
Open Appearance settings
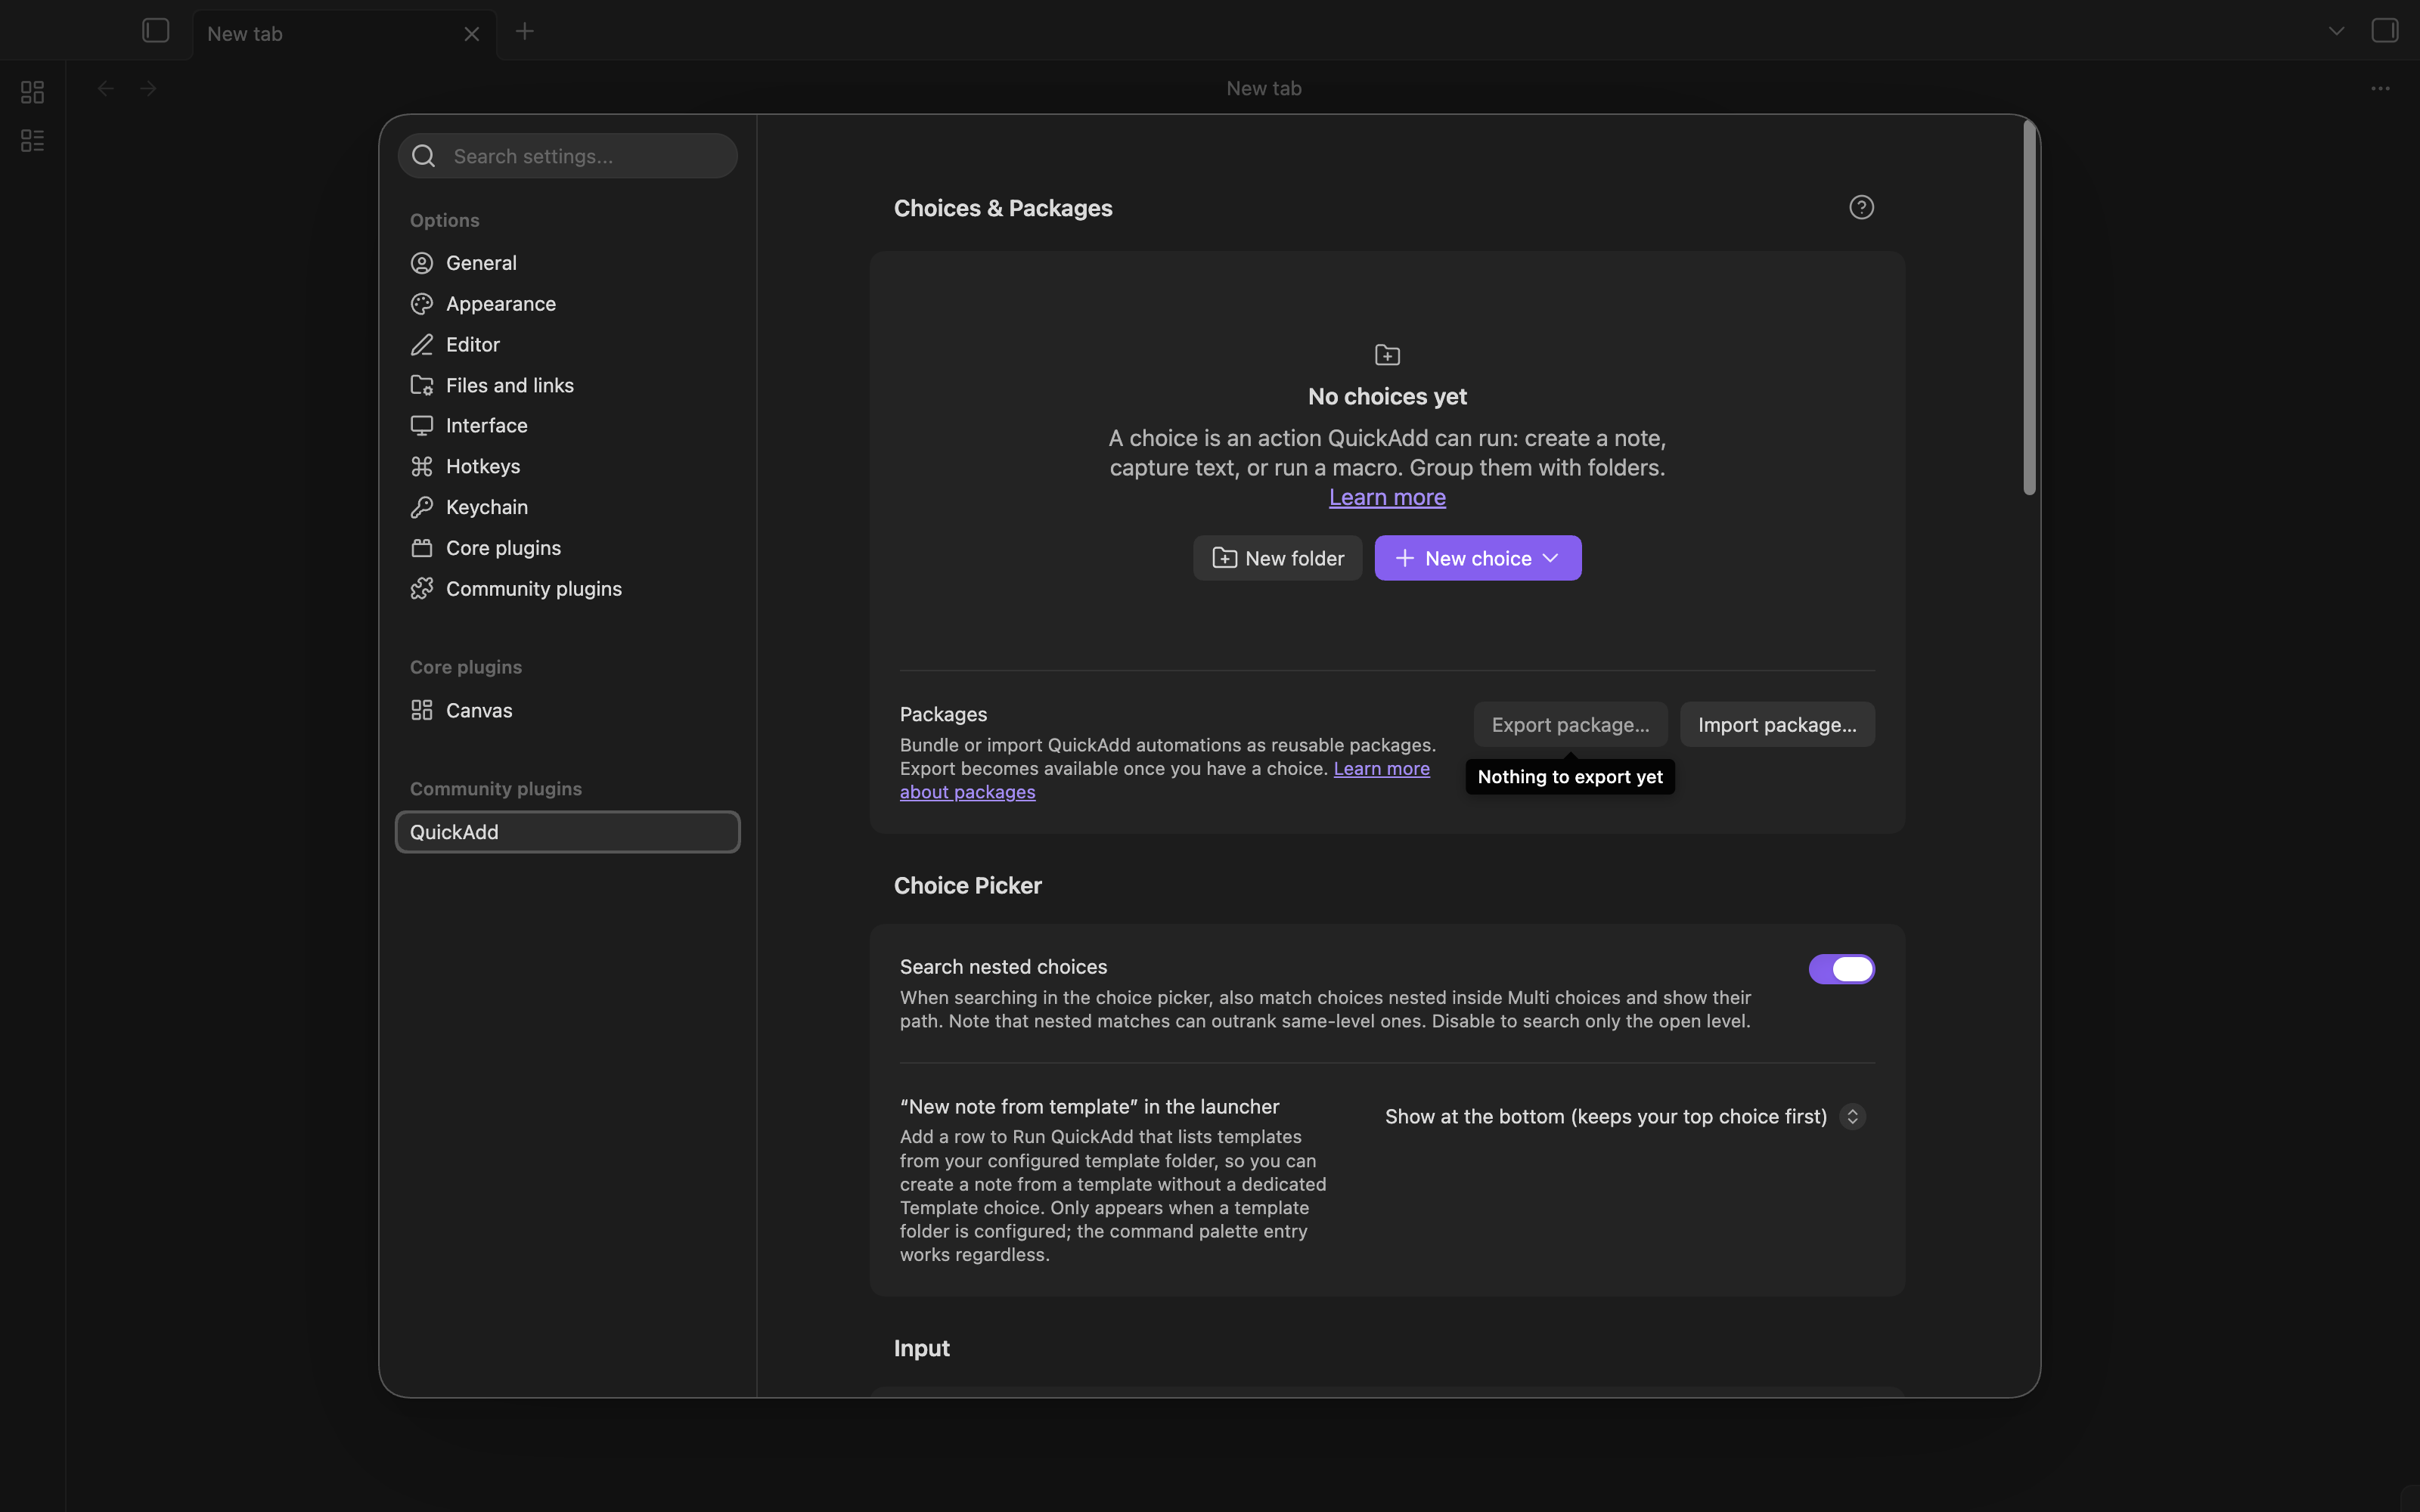click(568, 304)
